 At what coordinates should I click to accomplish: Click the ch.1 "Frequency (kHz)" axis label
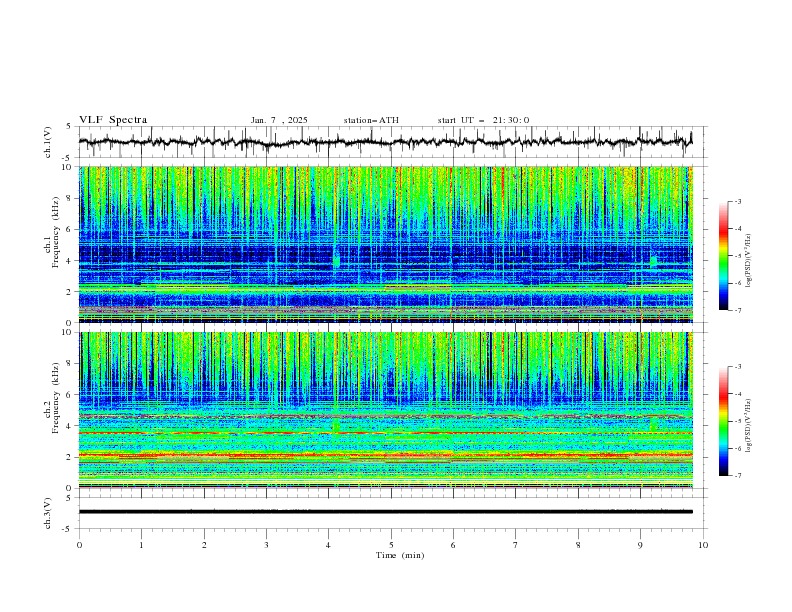(x=55, y=232)
